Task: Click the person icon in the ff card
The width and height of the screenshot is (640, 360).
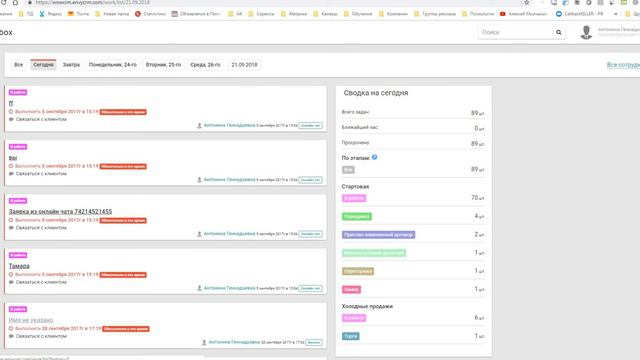Action: (199, 125)
